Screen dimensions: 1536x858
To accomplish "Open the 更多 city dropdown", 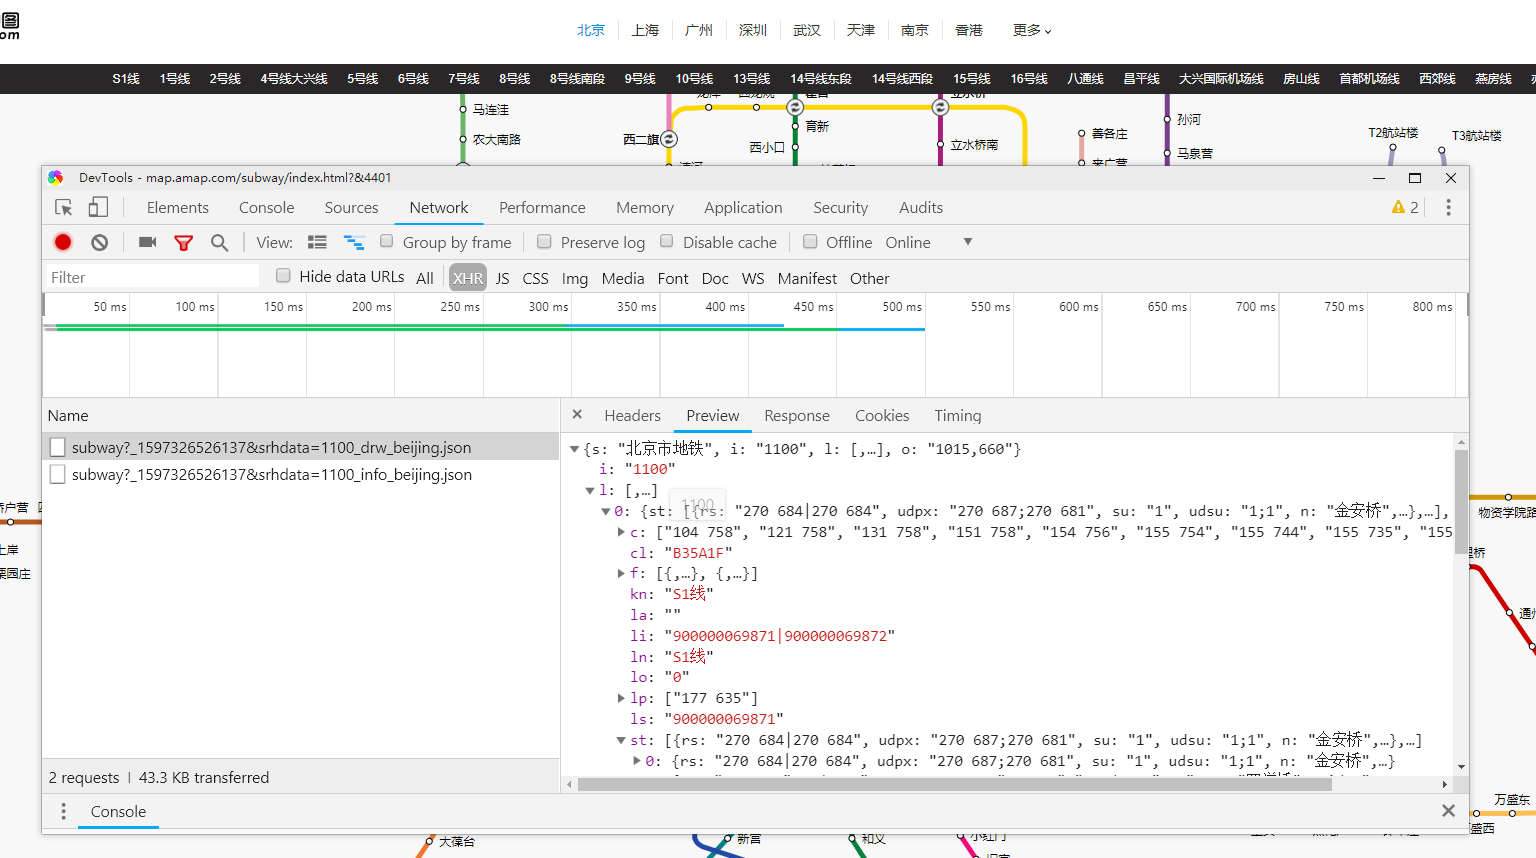I will (x=1032, y=30).
